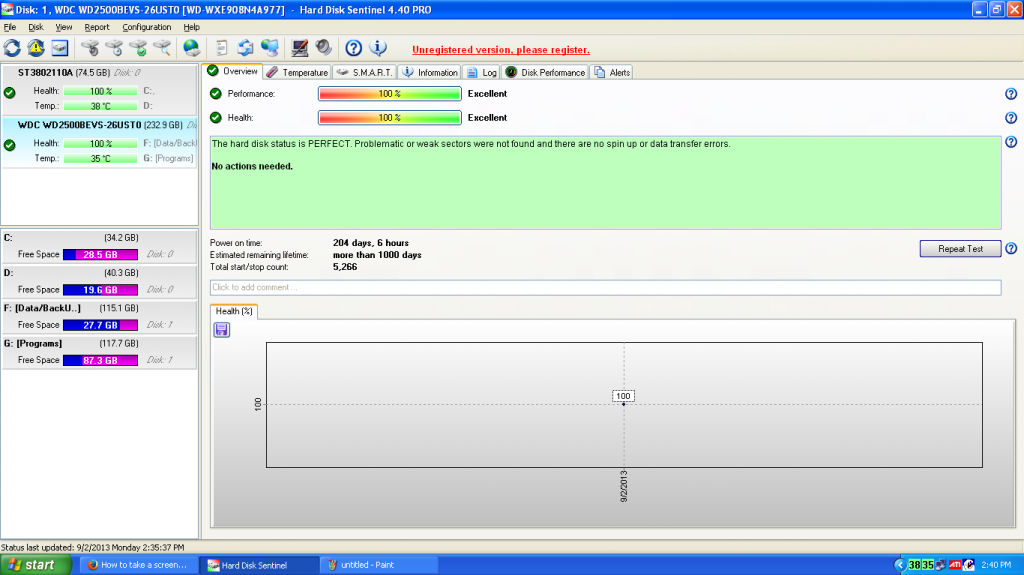The height and width of the screenshot is (575, 1024).
Task: Click the monitor with pen configuration icon
Action: click(300, 48)
